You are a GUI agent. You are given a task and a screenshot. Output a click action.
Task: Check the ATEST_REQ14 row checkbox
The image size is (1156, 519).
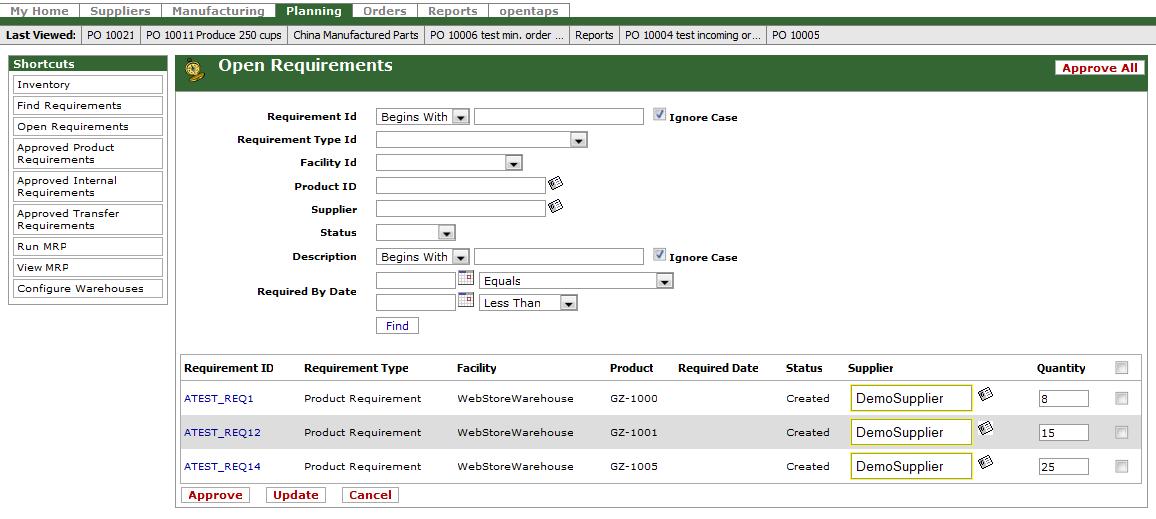pyautogui.click(x=1121, y=467)
